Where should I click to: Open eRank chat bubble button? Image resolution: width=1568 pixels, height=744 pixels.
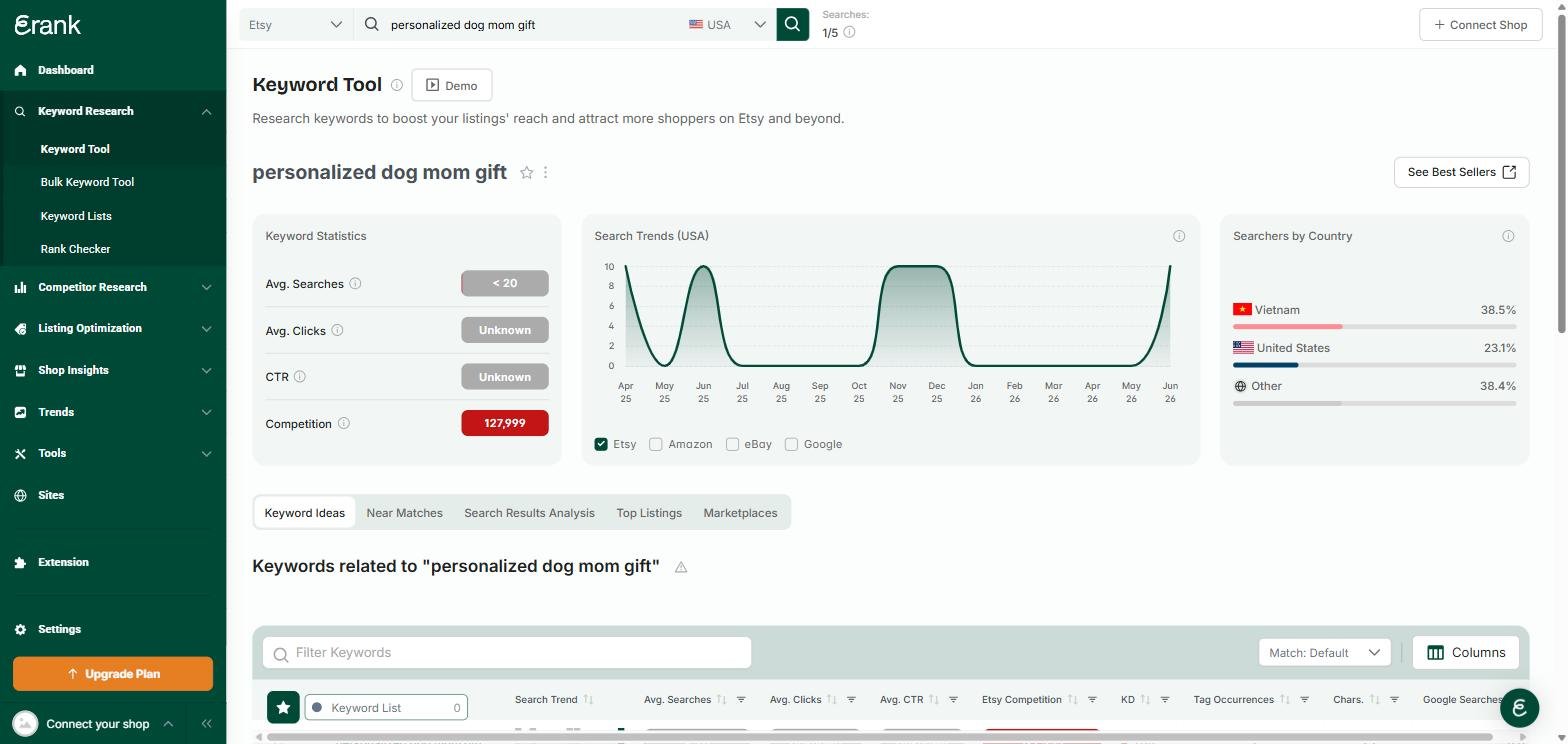(1519, 708)
